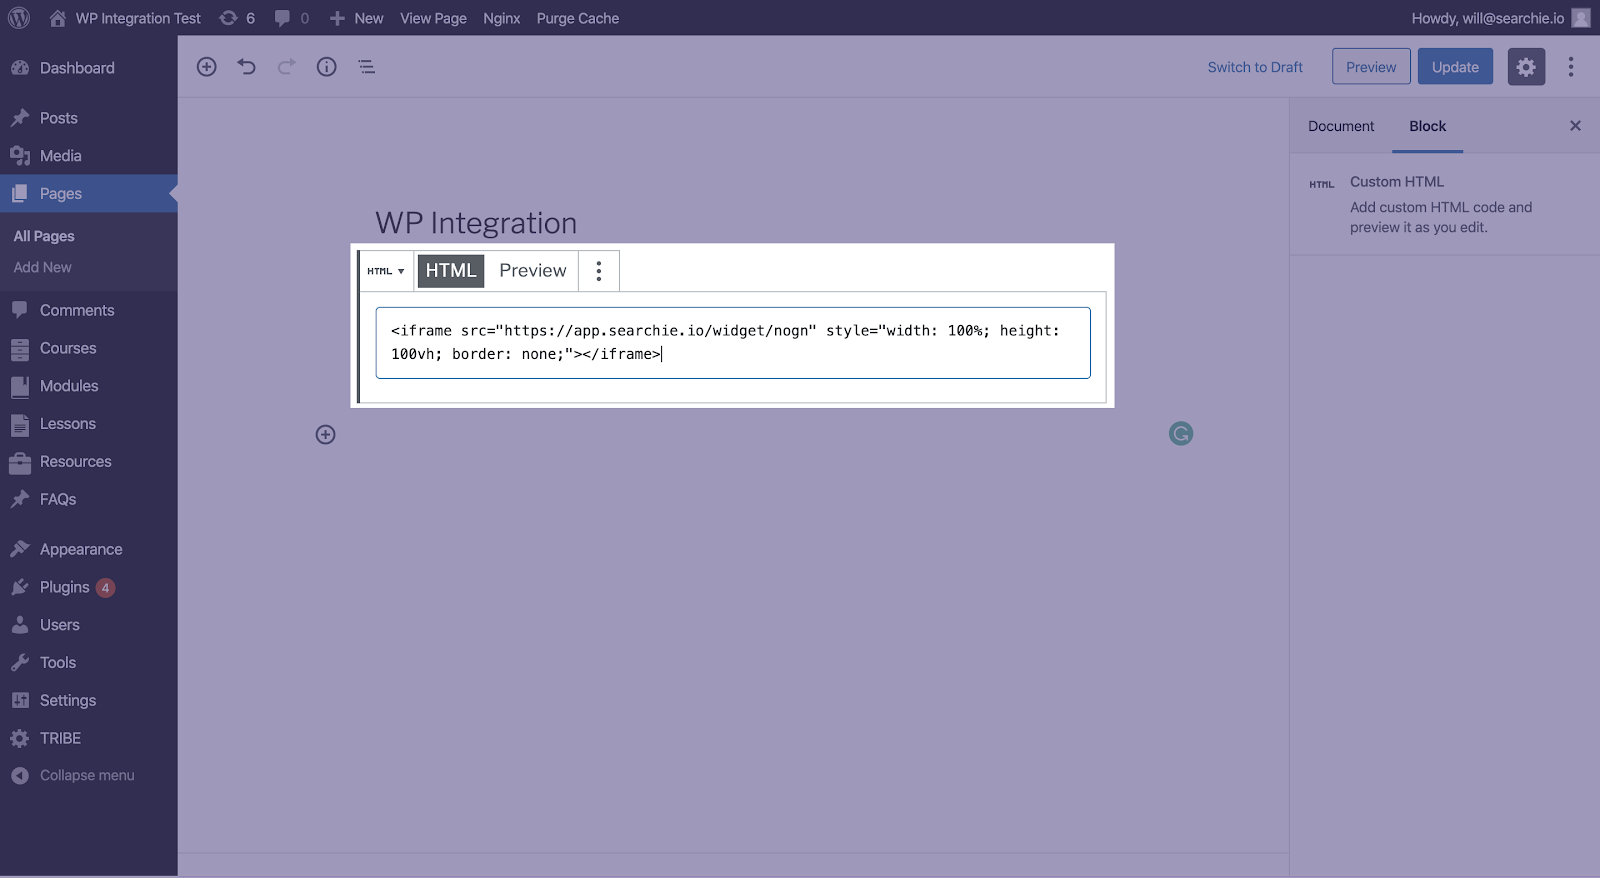Open the block type switcher dropdown
The image size is (1600, 878).
pyautogui.click(x=386, y=271)
